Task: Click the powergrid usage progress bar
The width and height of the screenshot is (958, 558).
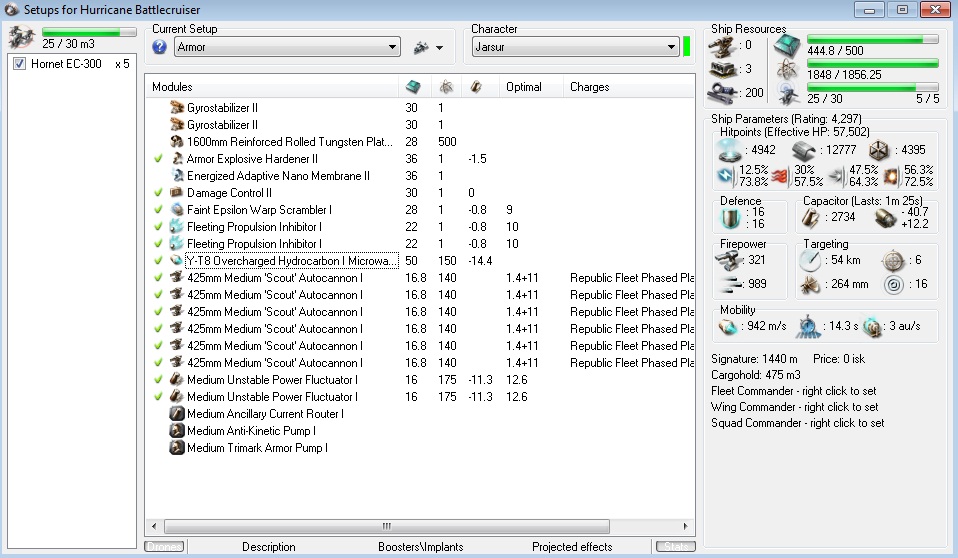Action: click(x=872, y=63)
